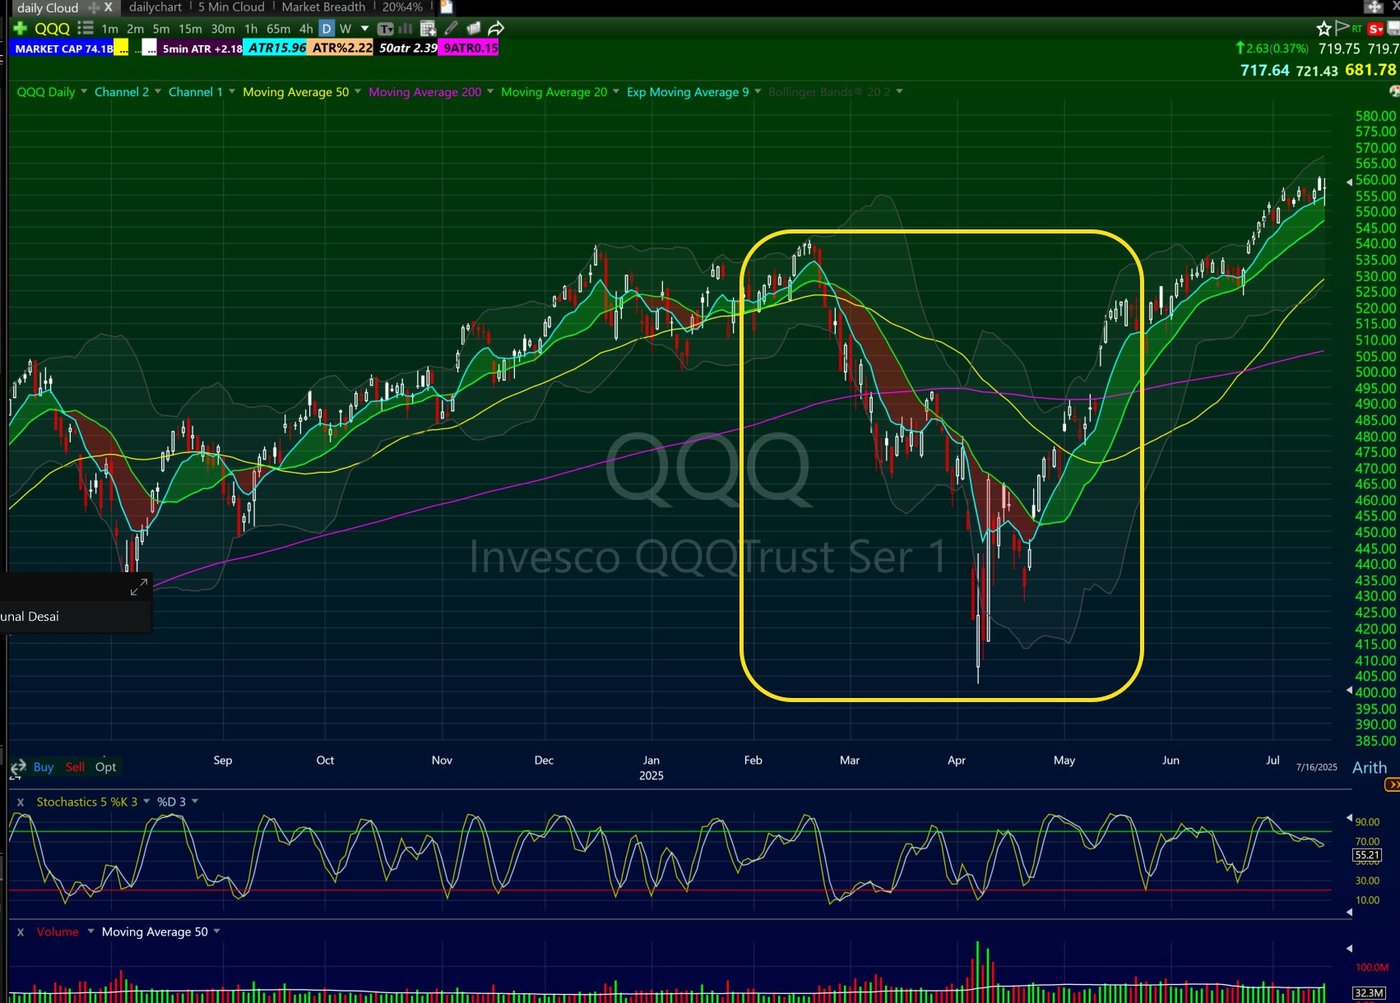
Task: Click the Buy button
Action: pyautogui.click(x=43, y=767)
